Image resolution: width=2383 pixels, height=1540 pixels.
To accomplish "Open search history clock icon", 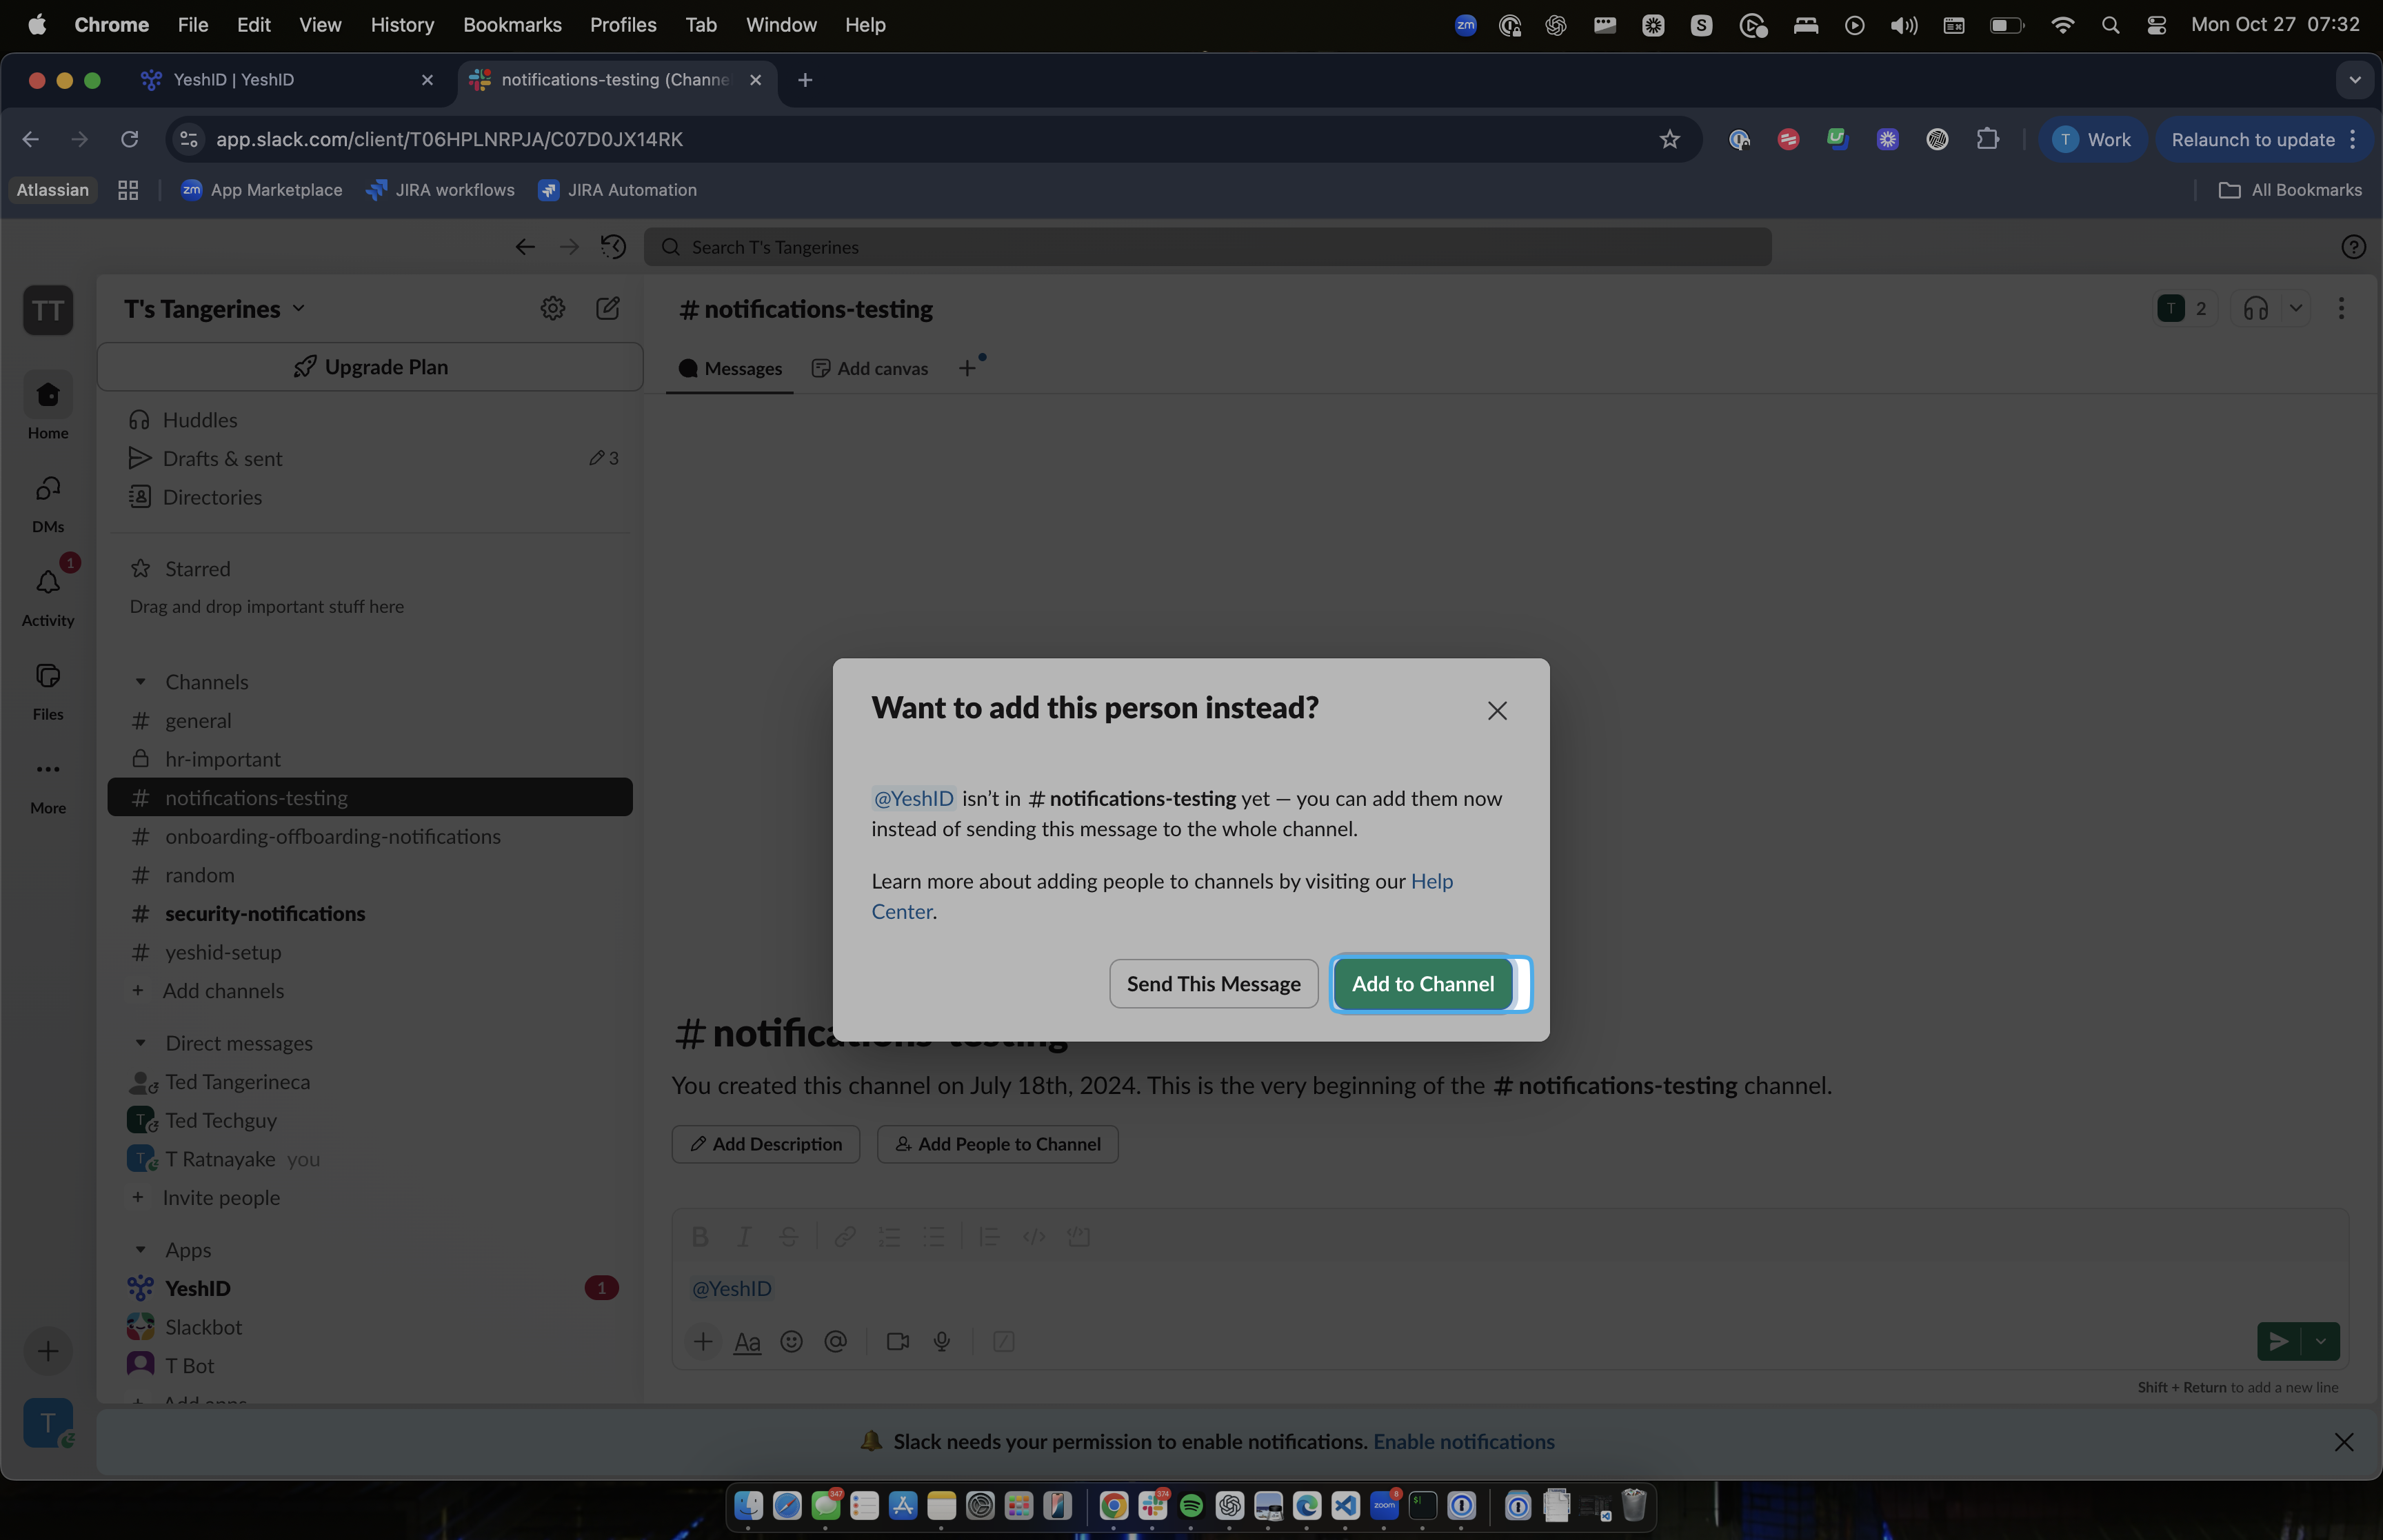I will (613, 247).
